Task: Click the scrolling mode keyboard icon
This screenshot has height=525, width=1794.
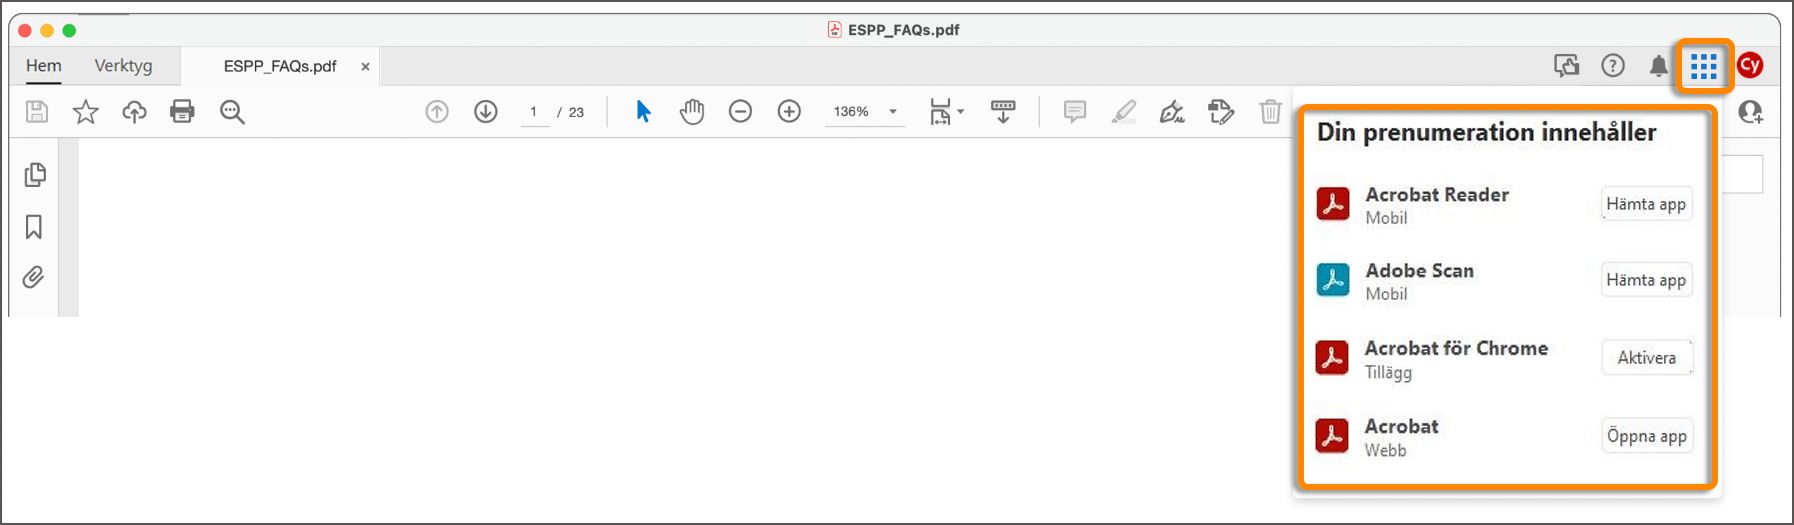Action: point(1003,112)
